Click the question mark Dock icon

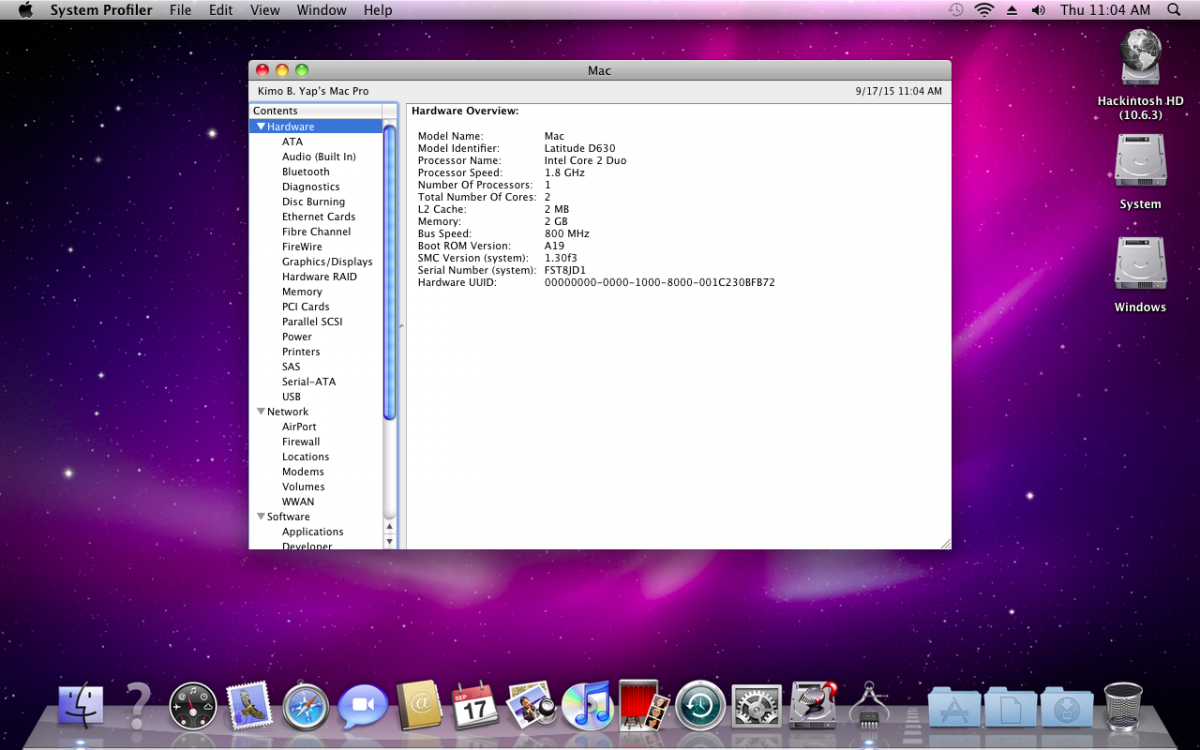(x=137, y=705)
